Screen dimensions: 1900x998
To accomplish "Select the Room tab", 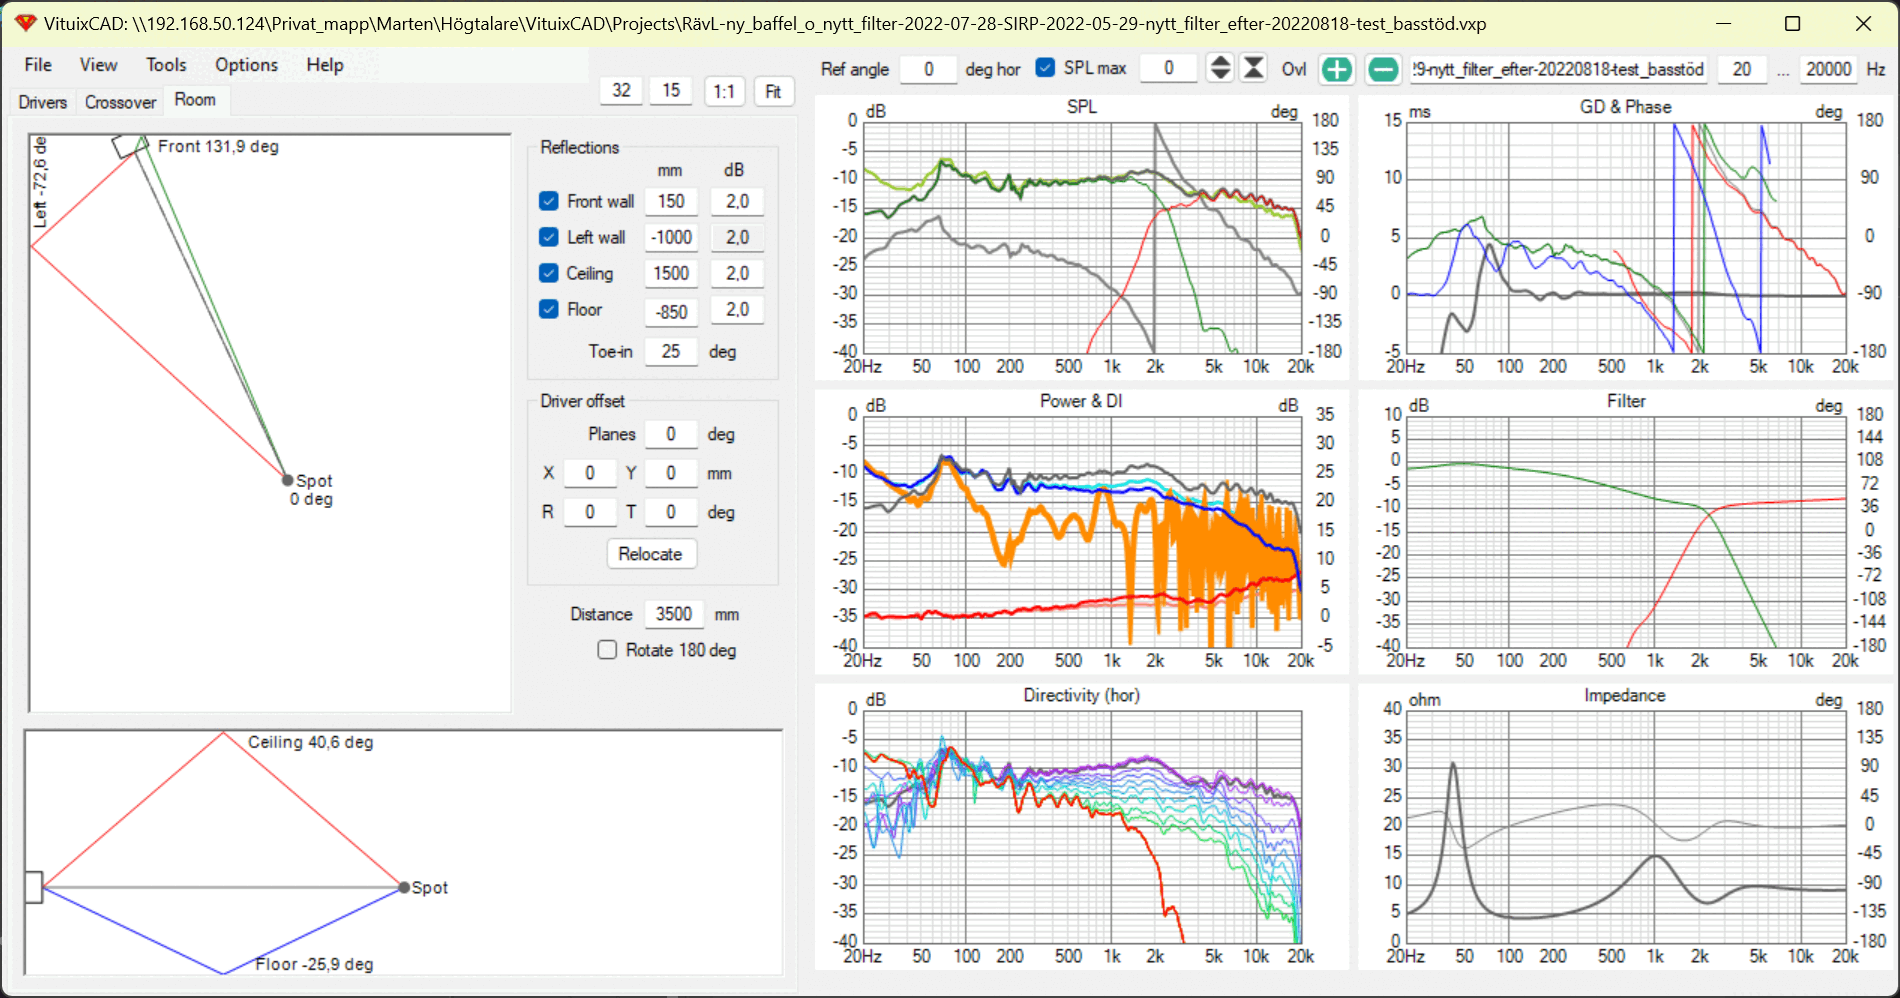I will 195,100.
